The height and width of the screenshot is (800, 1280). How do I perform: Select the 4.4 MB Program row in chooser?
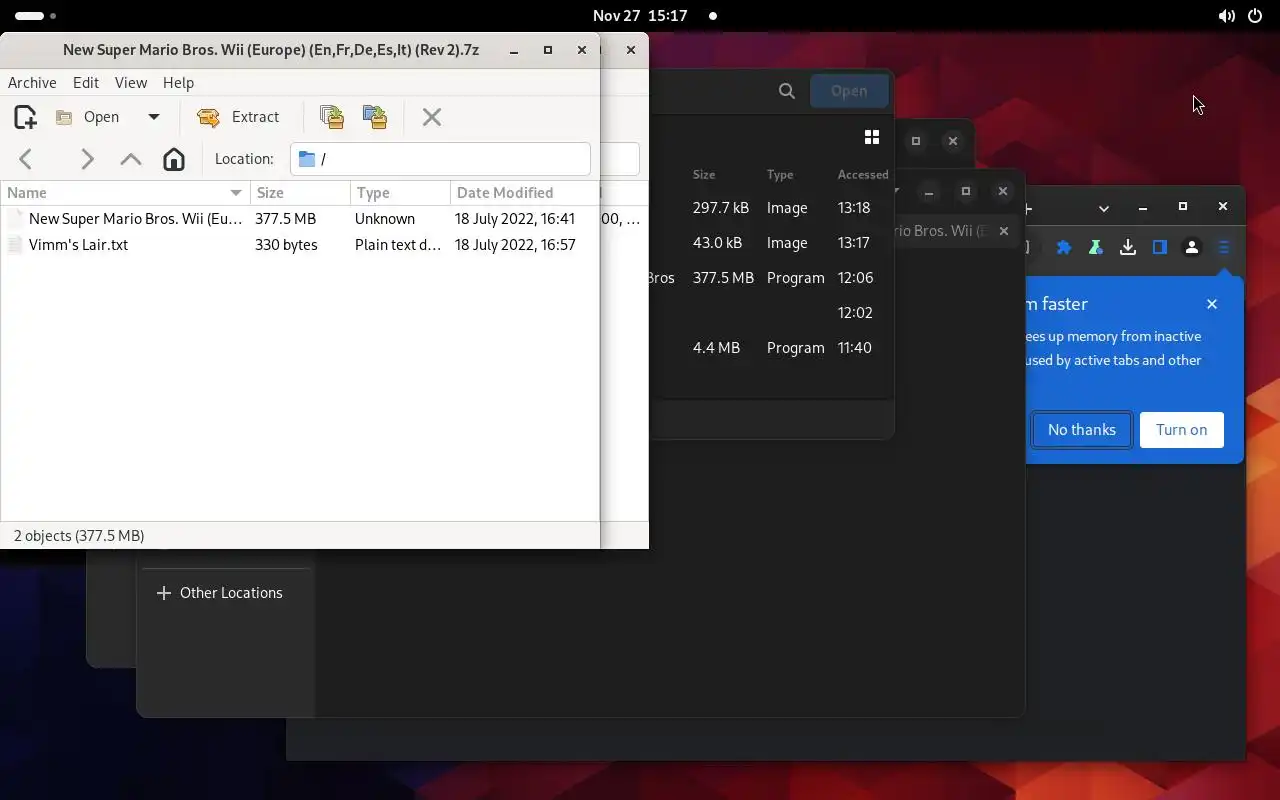pyautogui.click(x=770, y=348)
